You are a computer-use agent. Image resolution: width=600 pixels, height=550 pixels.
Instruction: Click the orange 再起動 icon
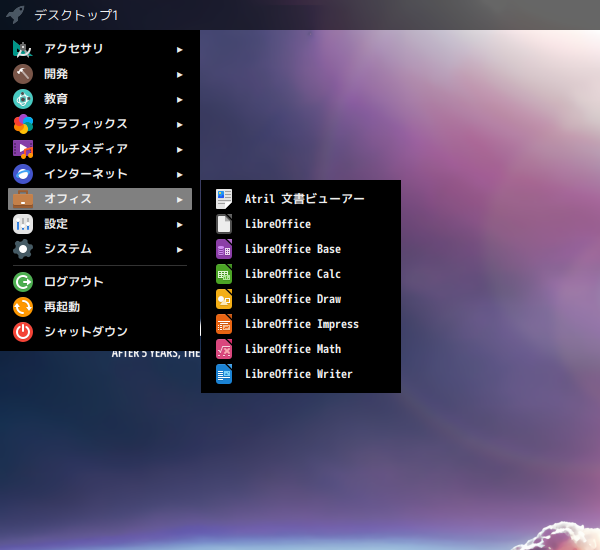point(23,307)
